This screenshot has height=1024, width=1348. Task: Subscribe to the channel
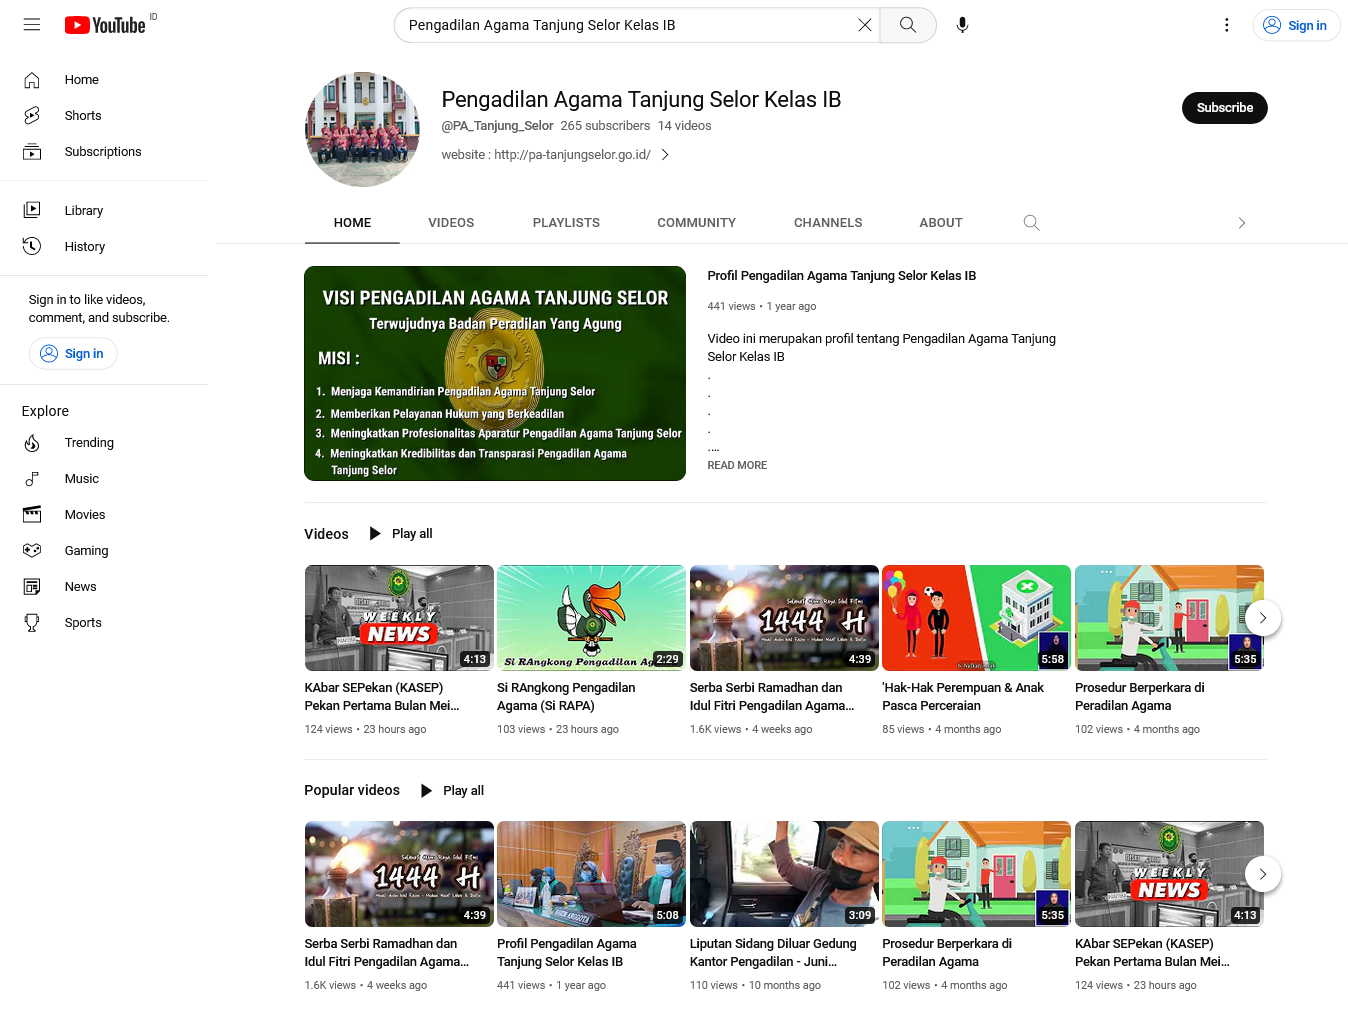[1224, 108]
